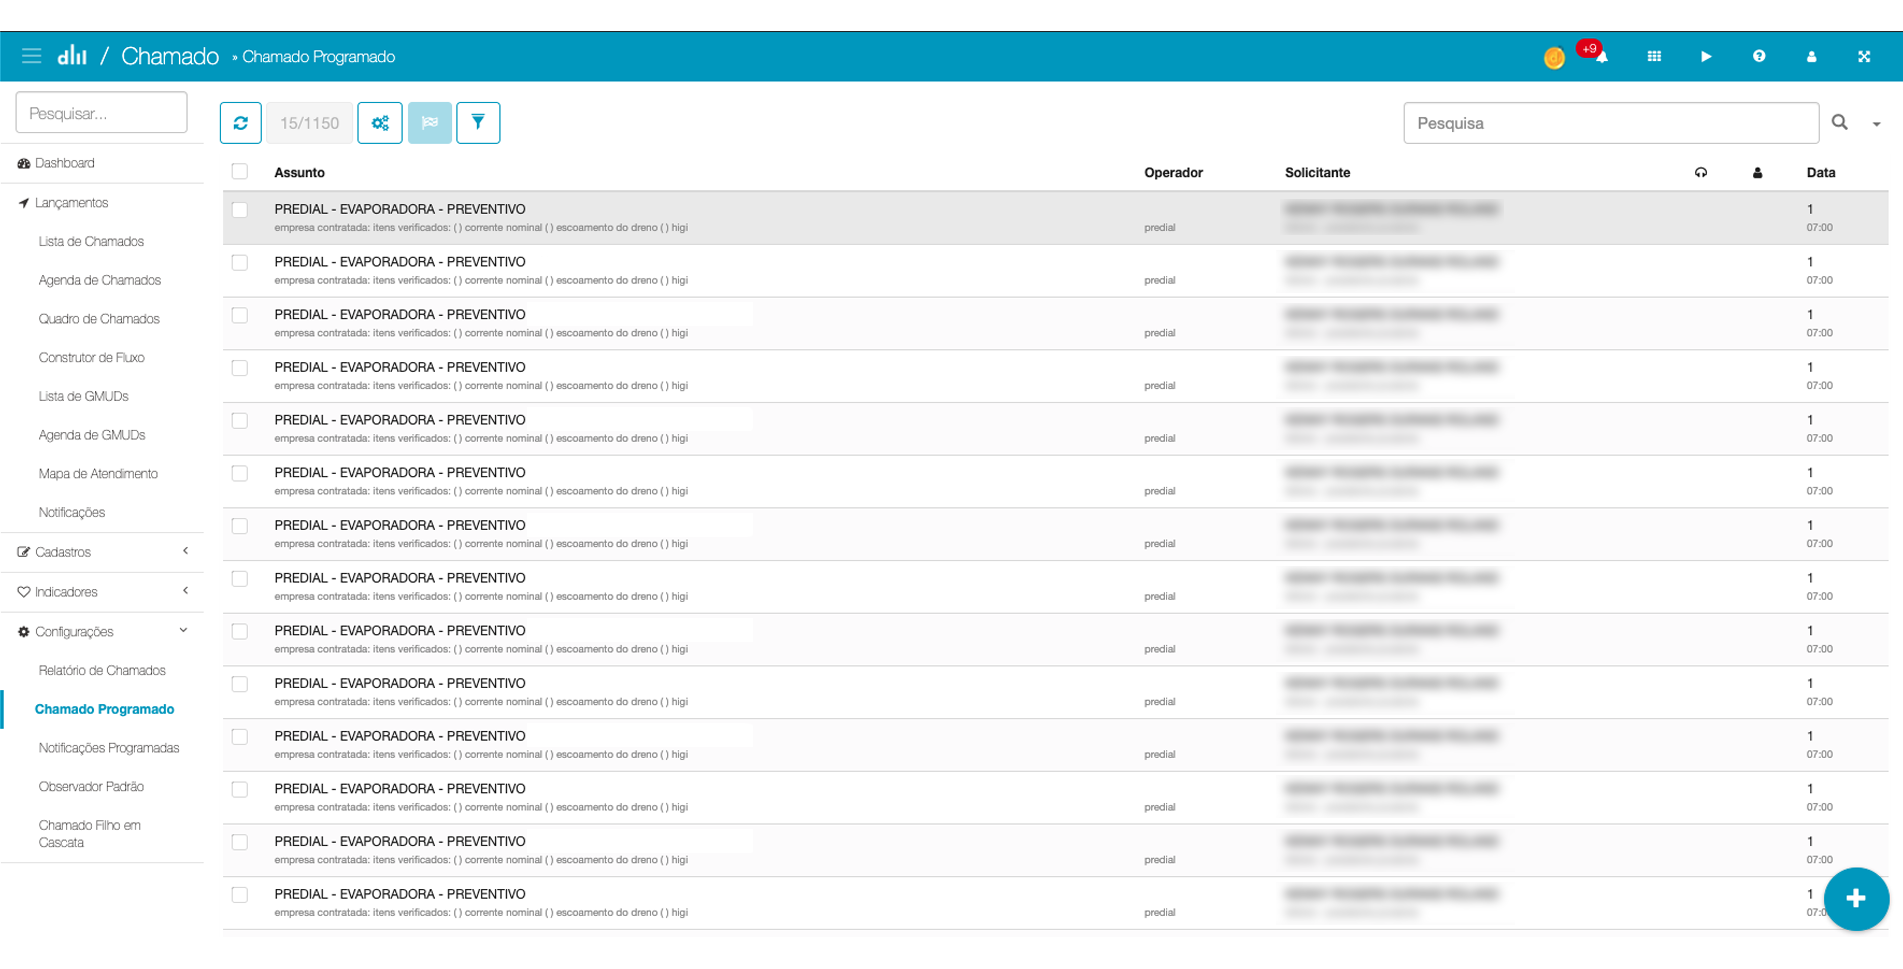Screen dimensions: 1903x969
Task: Click the refresh list icon
Action: point(241,123)
